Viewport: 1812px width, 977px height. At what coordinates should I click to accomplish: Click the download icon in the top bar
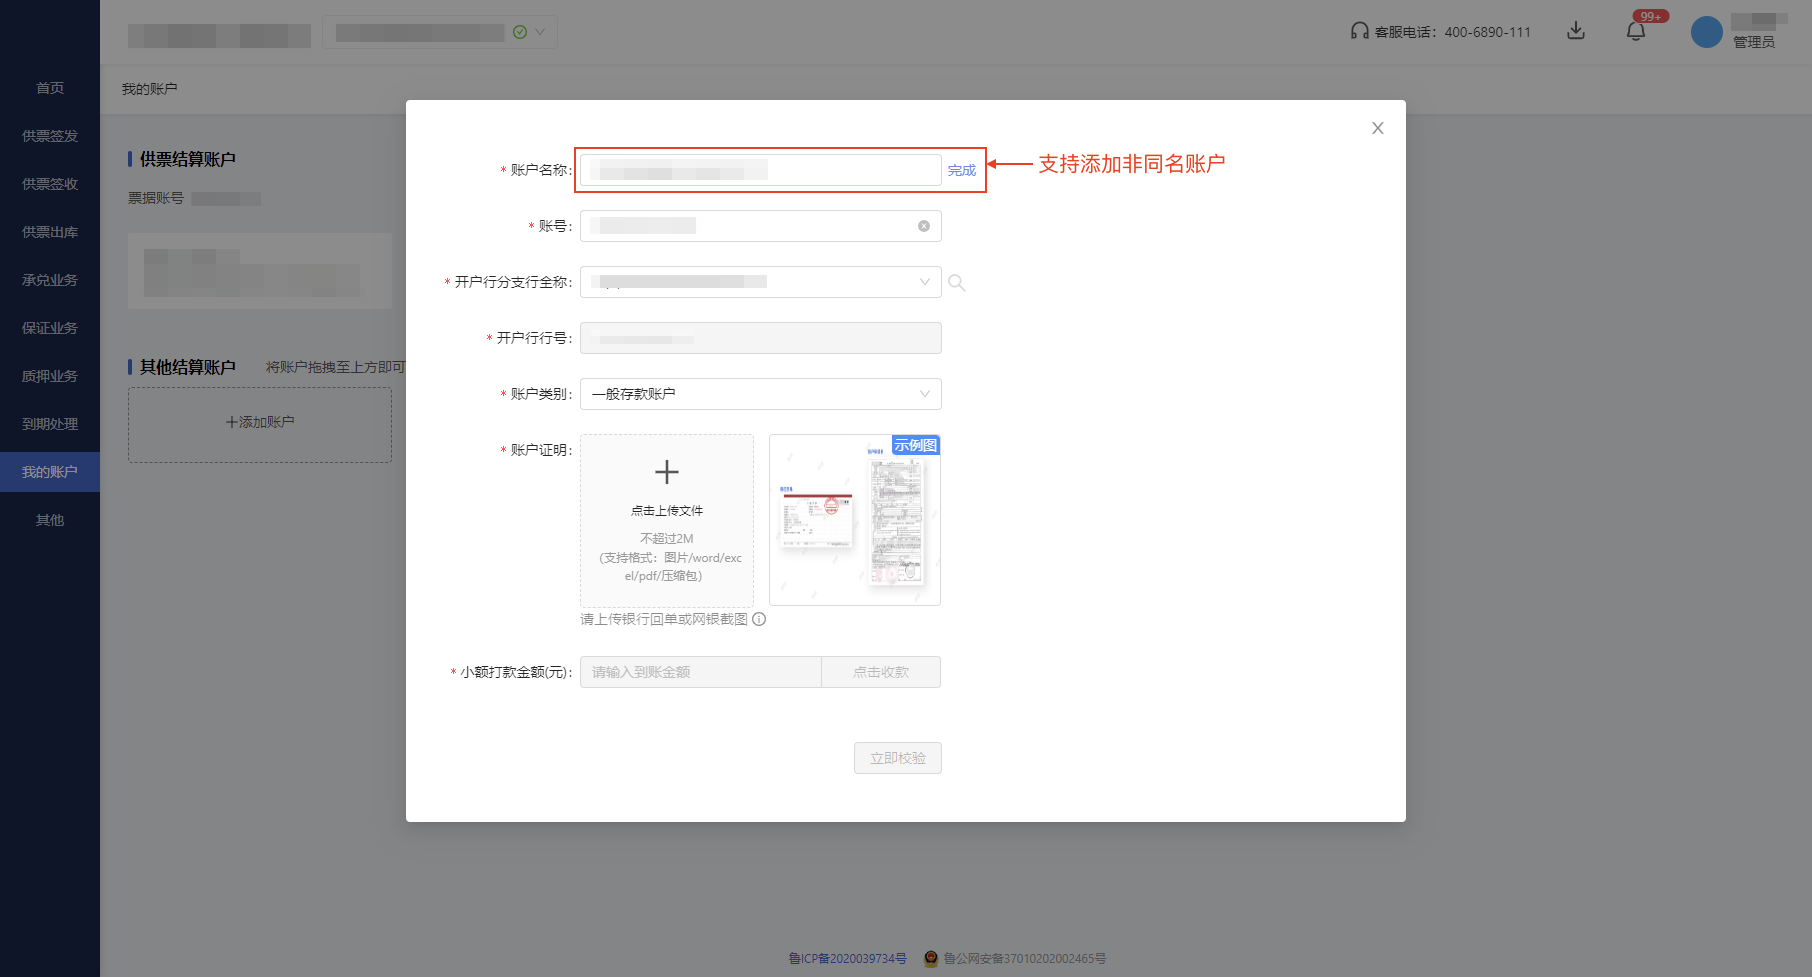point(1576,31)
